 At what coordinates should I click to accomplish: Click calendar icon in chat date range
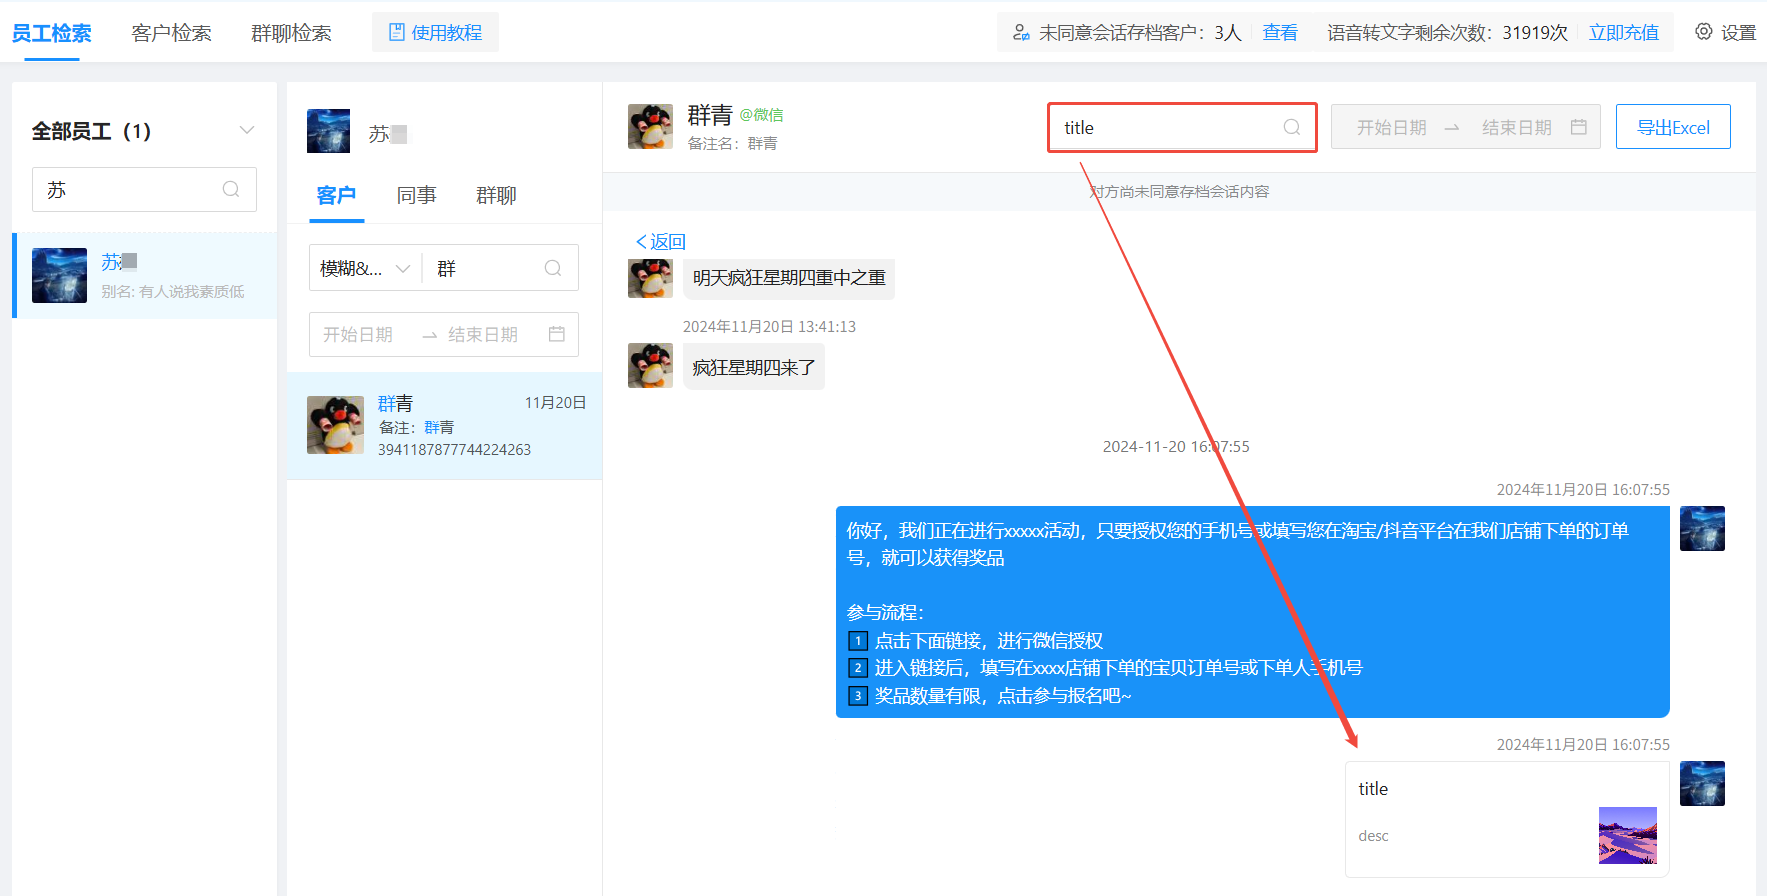point(1579,127)
